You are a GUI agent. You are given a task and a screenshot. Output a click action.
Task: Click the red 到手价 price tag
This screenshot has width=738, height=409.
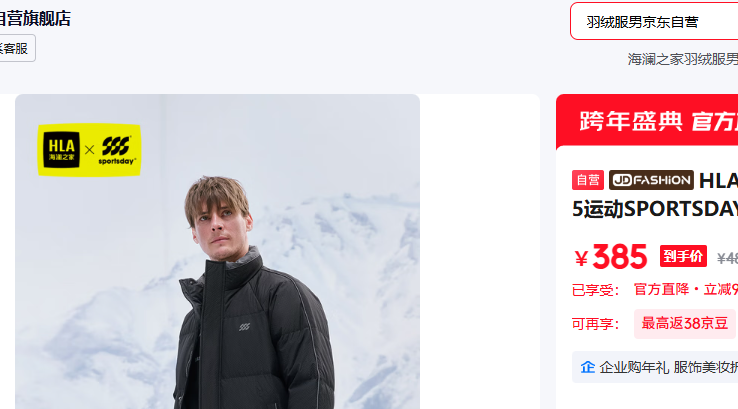point(683,257)
